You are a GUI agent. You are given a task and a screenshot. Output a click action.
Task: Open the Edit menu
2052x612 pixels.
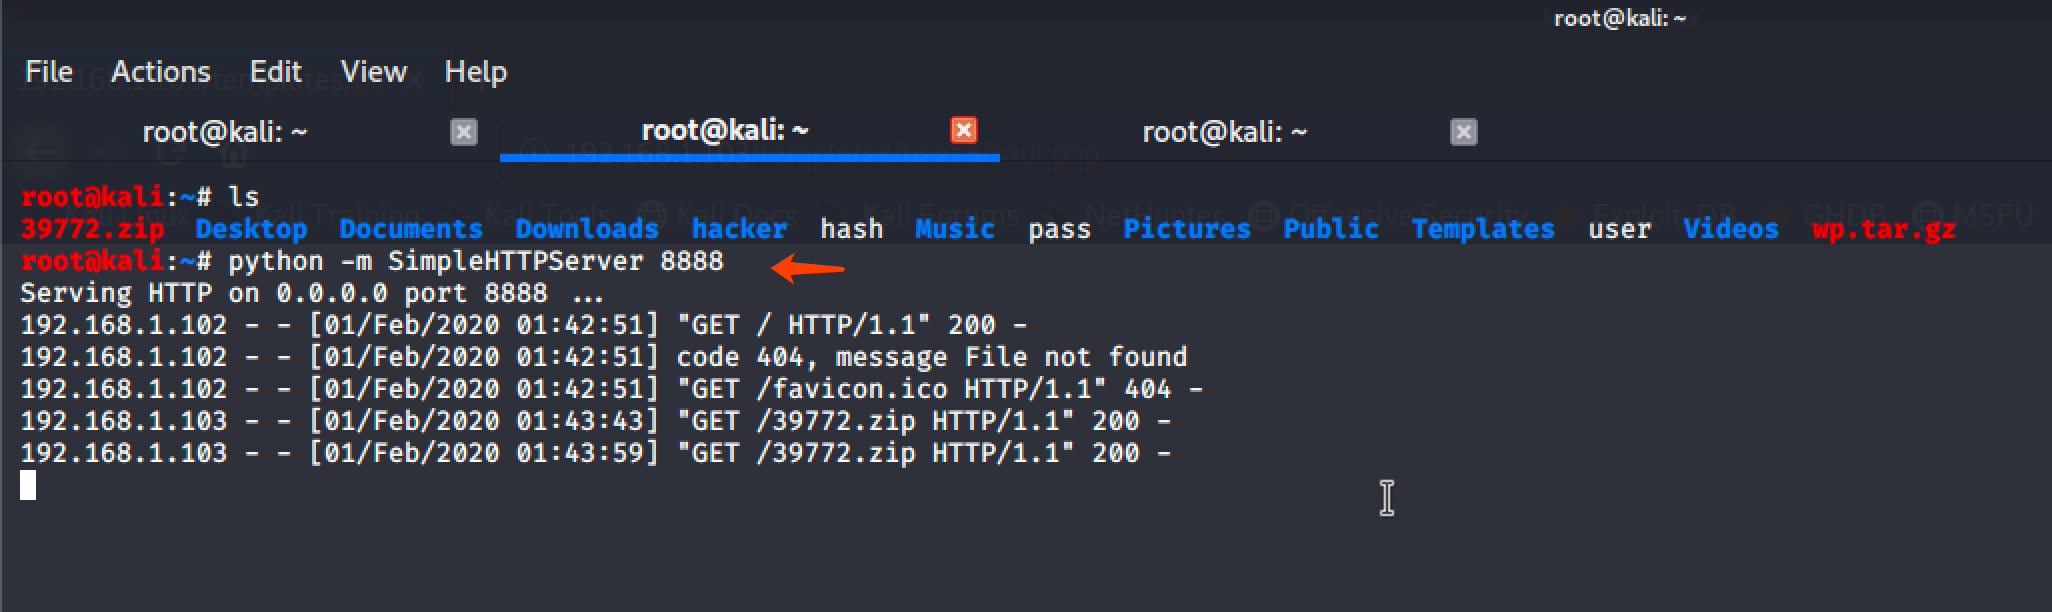tap(275, 72)
